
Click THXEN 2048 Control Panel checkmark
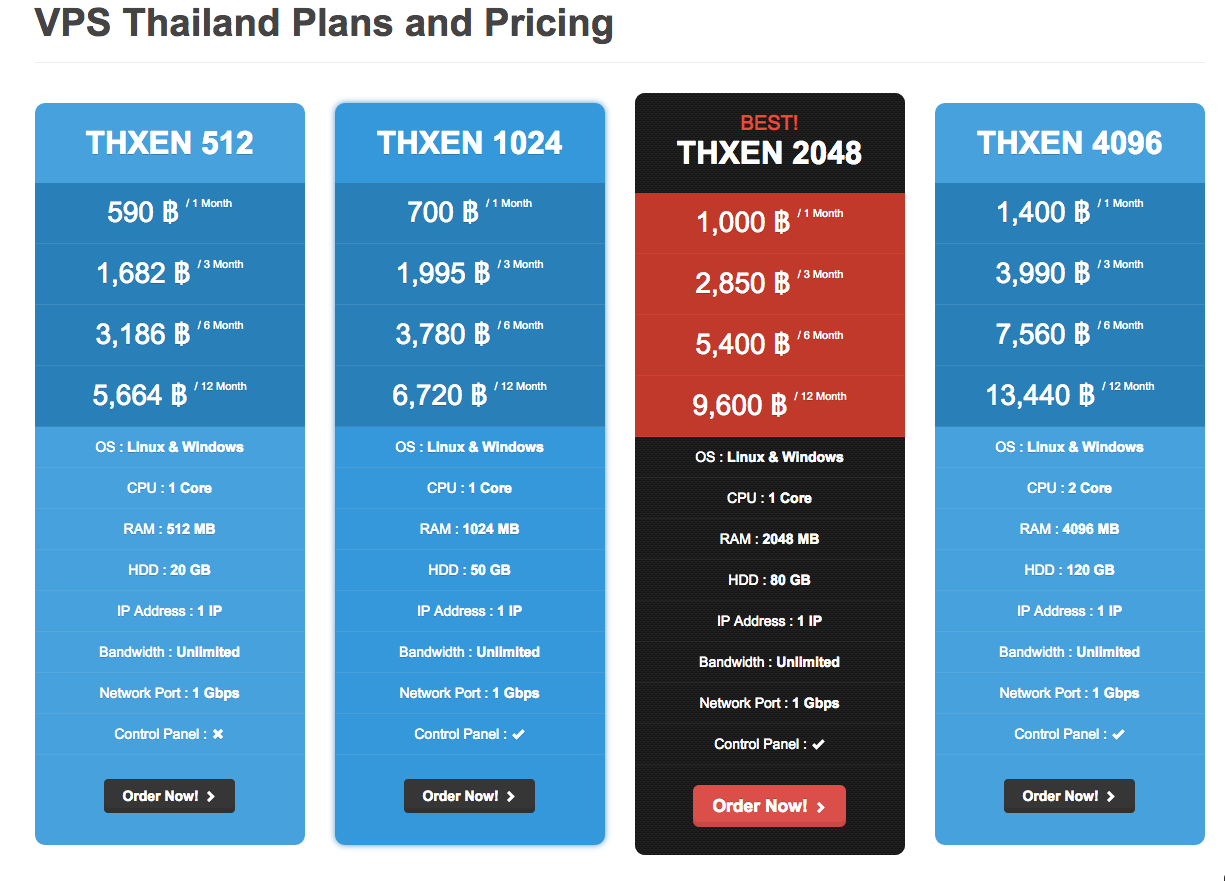point(818,745)
